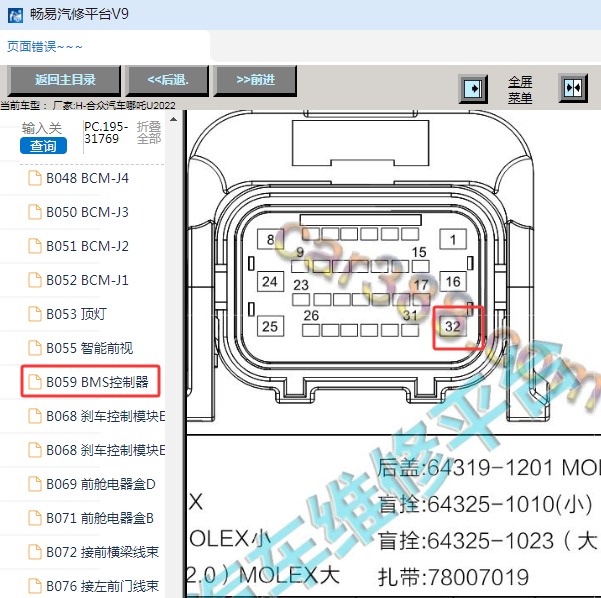Click document icon beside B050 BCM-J3
The image size is (601, 598).
(35, 212)
